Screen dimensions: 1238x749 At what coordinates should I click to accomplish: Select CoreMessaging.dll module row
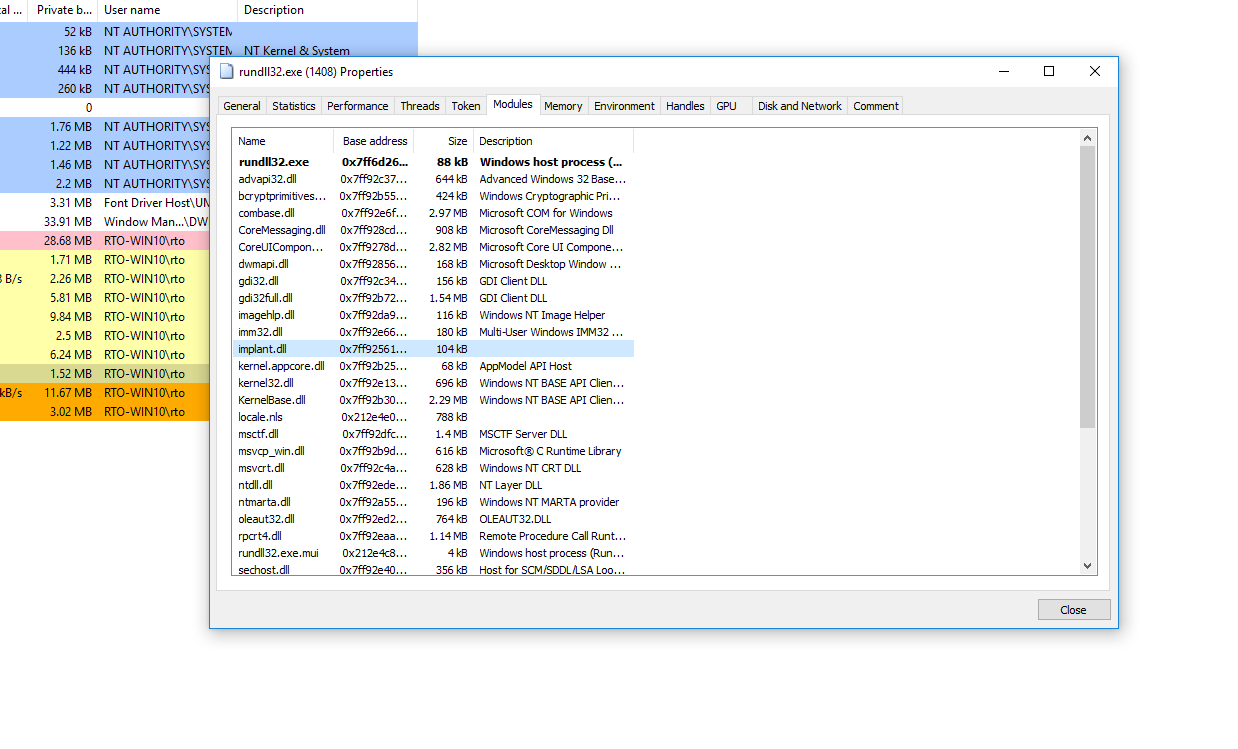tap(433, 230)
